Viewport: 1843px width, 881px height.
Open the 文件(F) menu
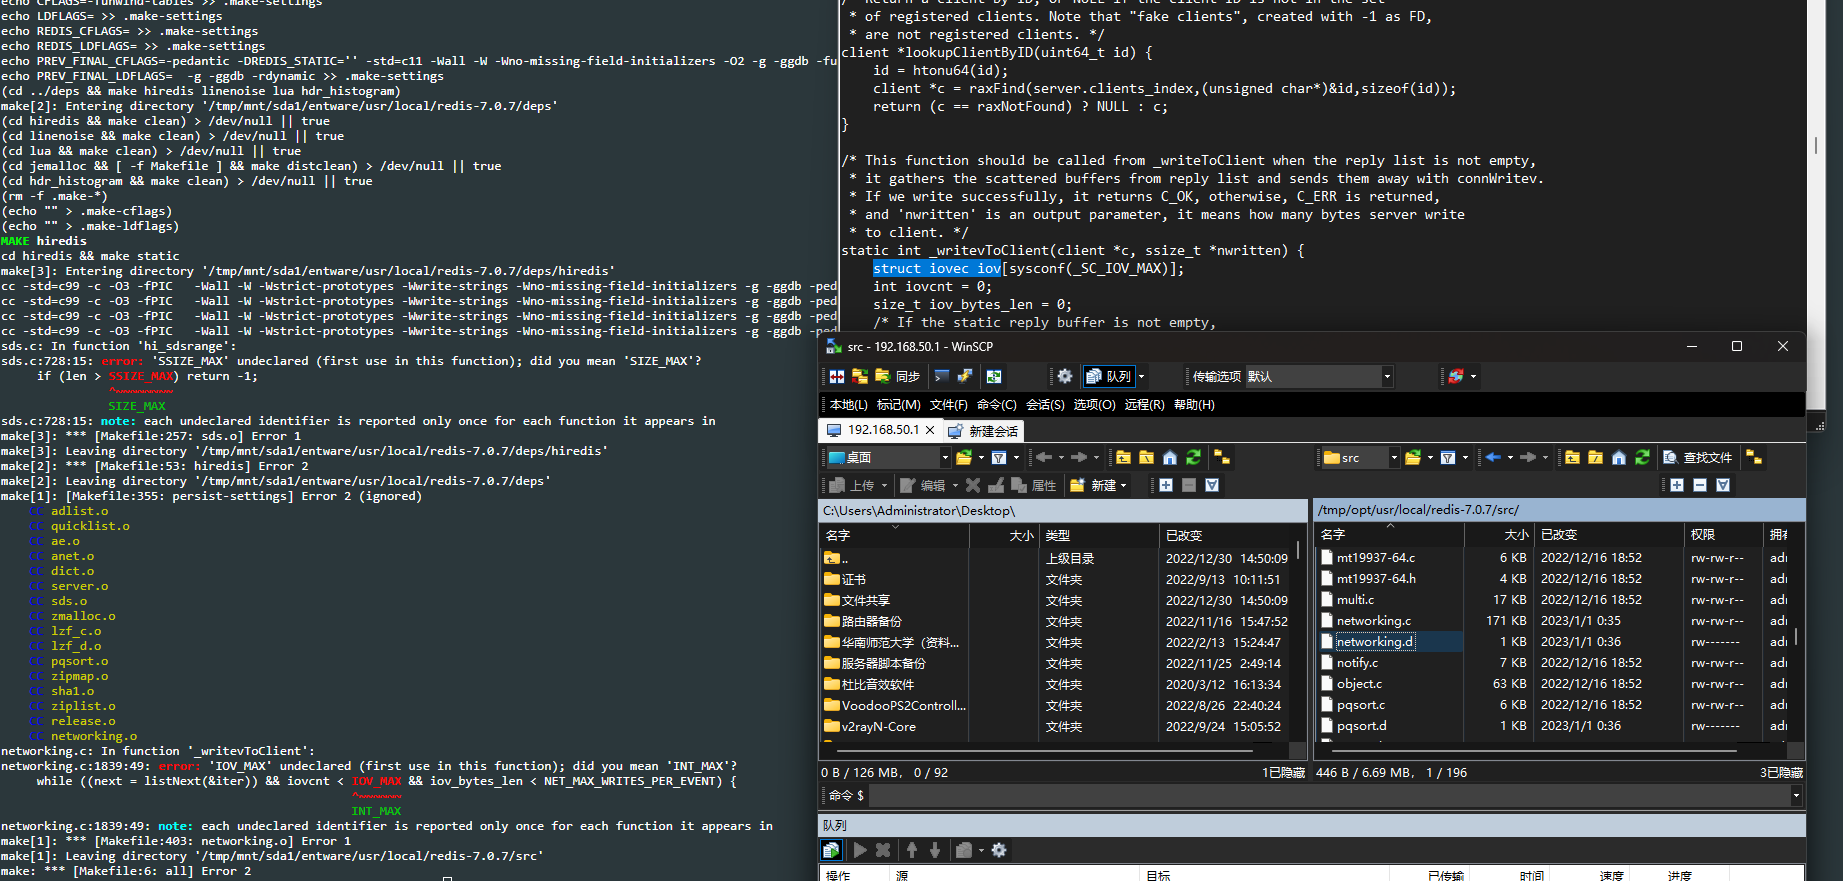(x=948, y=404)
